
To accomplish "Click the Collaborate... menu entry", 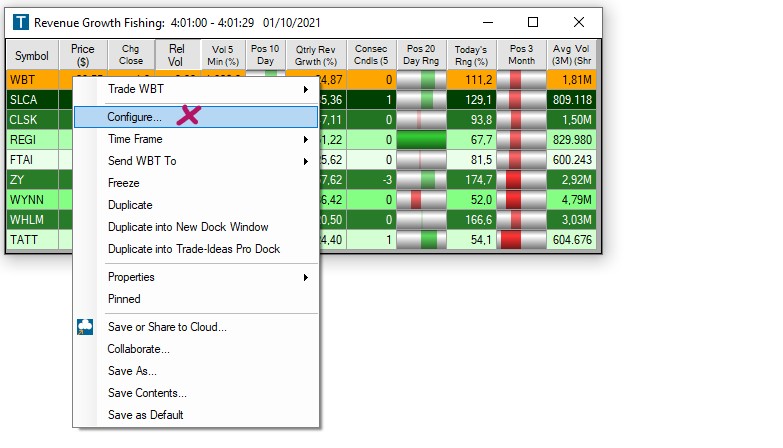I will click(x=139, y=349).
